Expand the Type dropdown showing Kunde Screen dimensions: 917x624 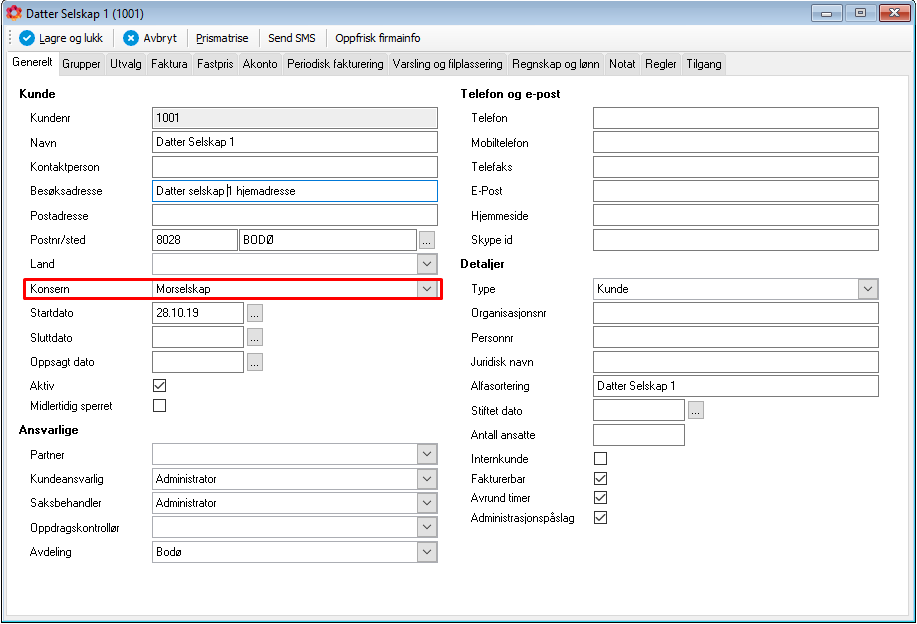point(868,289)
